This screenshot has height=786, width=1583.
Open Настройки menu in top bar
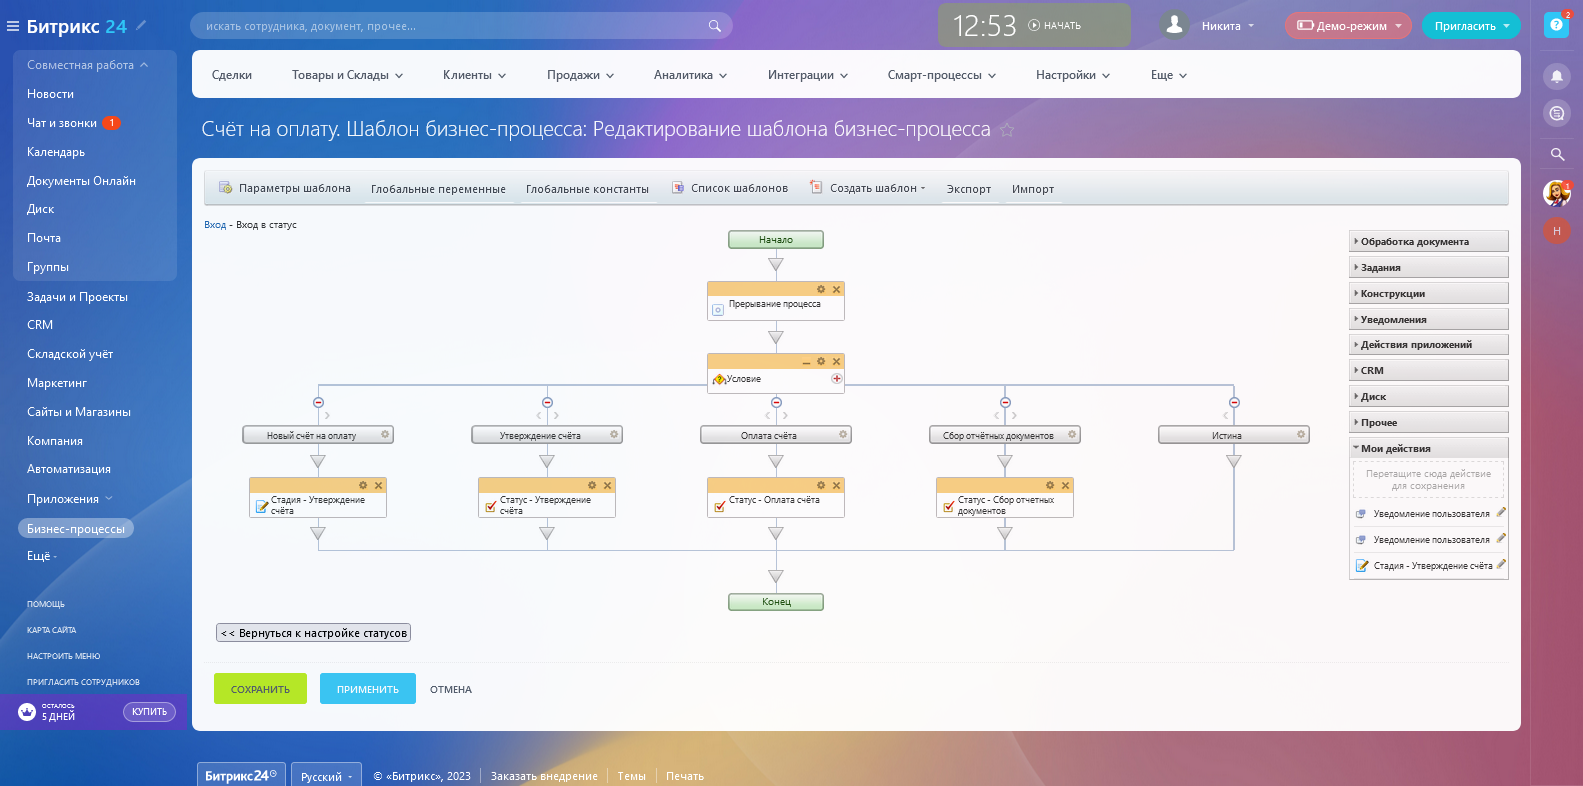[x=1073, y=75]
